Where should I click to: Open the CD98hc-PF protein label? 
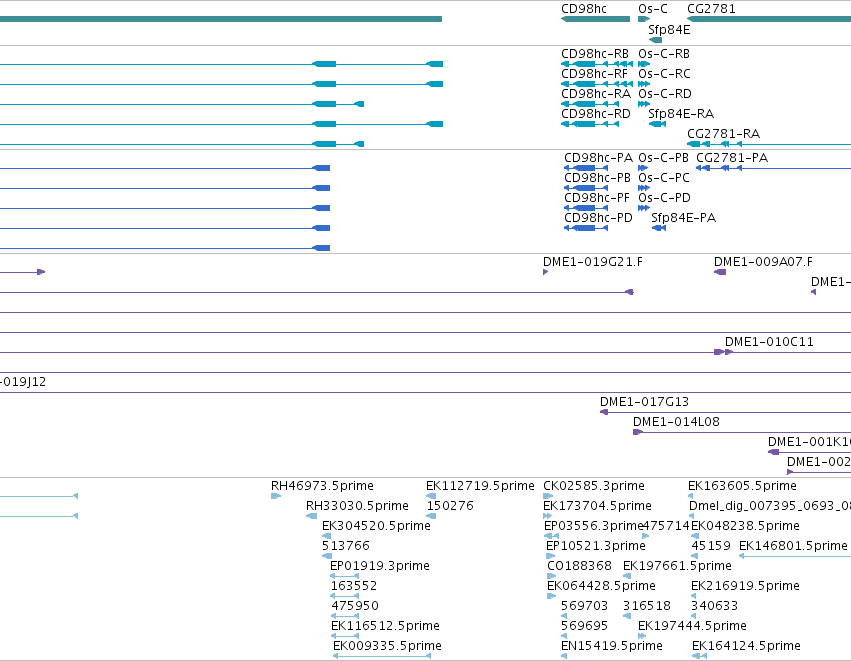[597, 198]
